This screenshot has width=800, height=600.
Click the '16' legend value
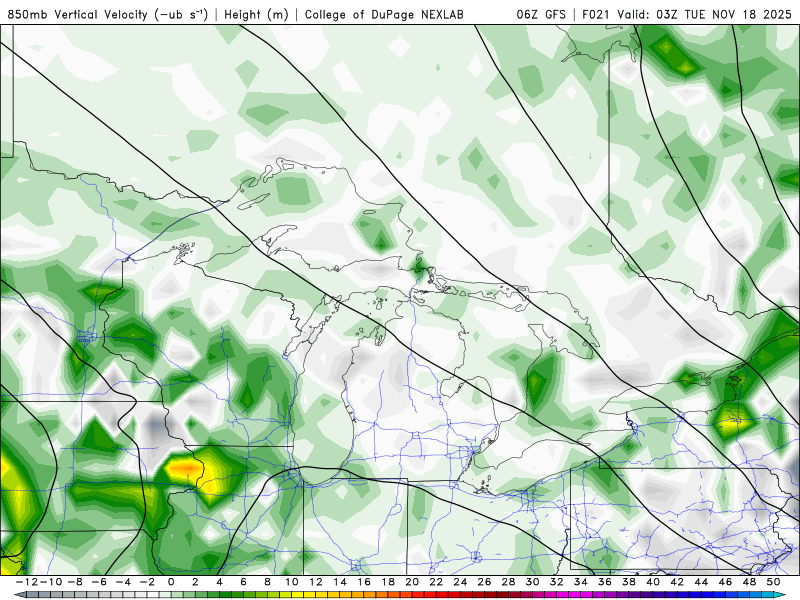pos(364,582)
